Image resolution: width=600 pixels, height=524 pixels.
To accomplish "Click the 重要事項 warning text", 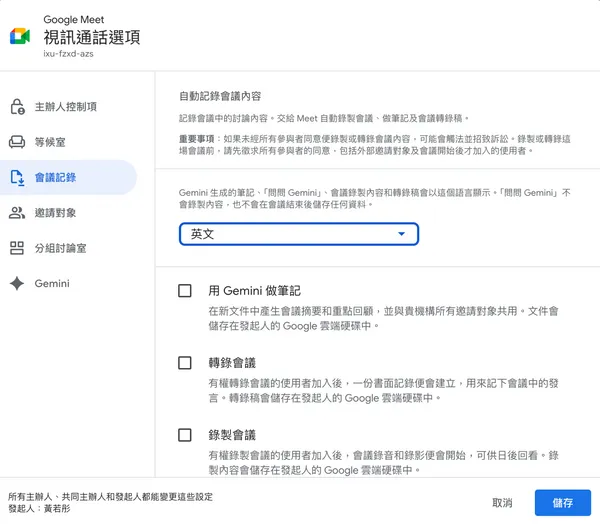I will 375,145.
